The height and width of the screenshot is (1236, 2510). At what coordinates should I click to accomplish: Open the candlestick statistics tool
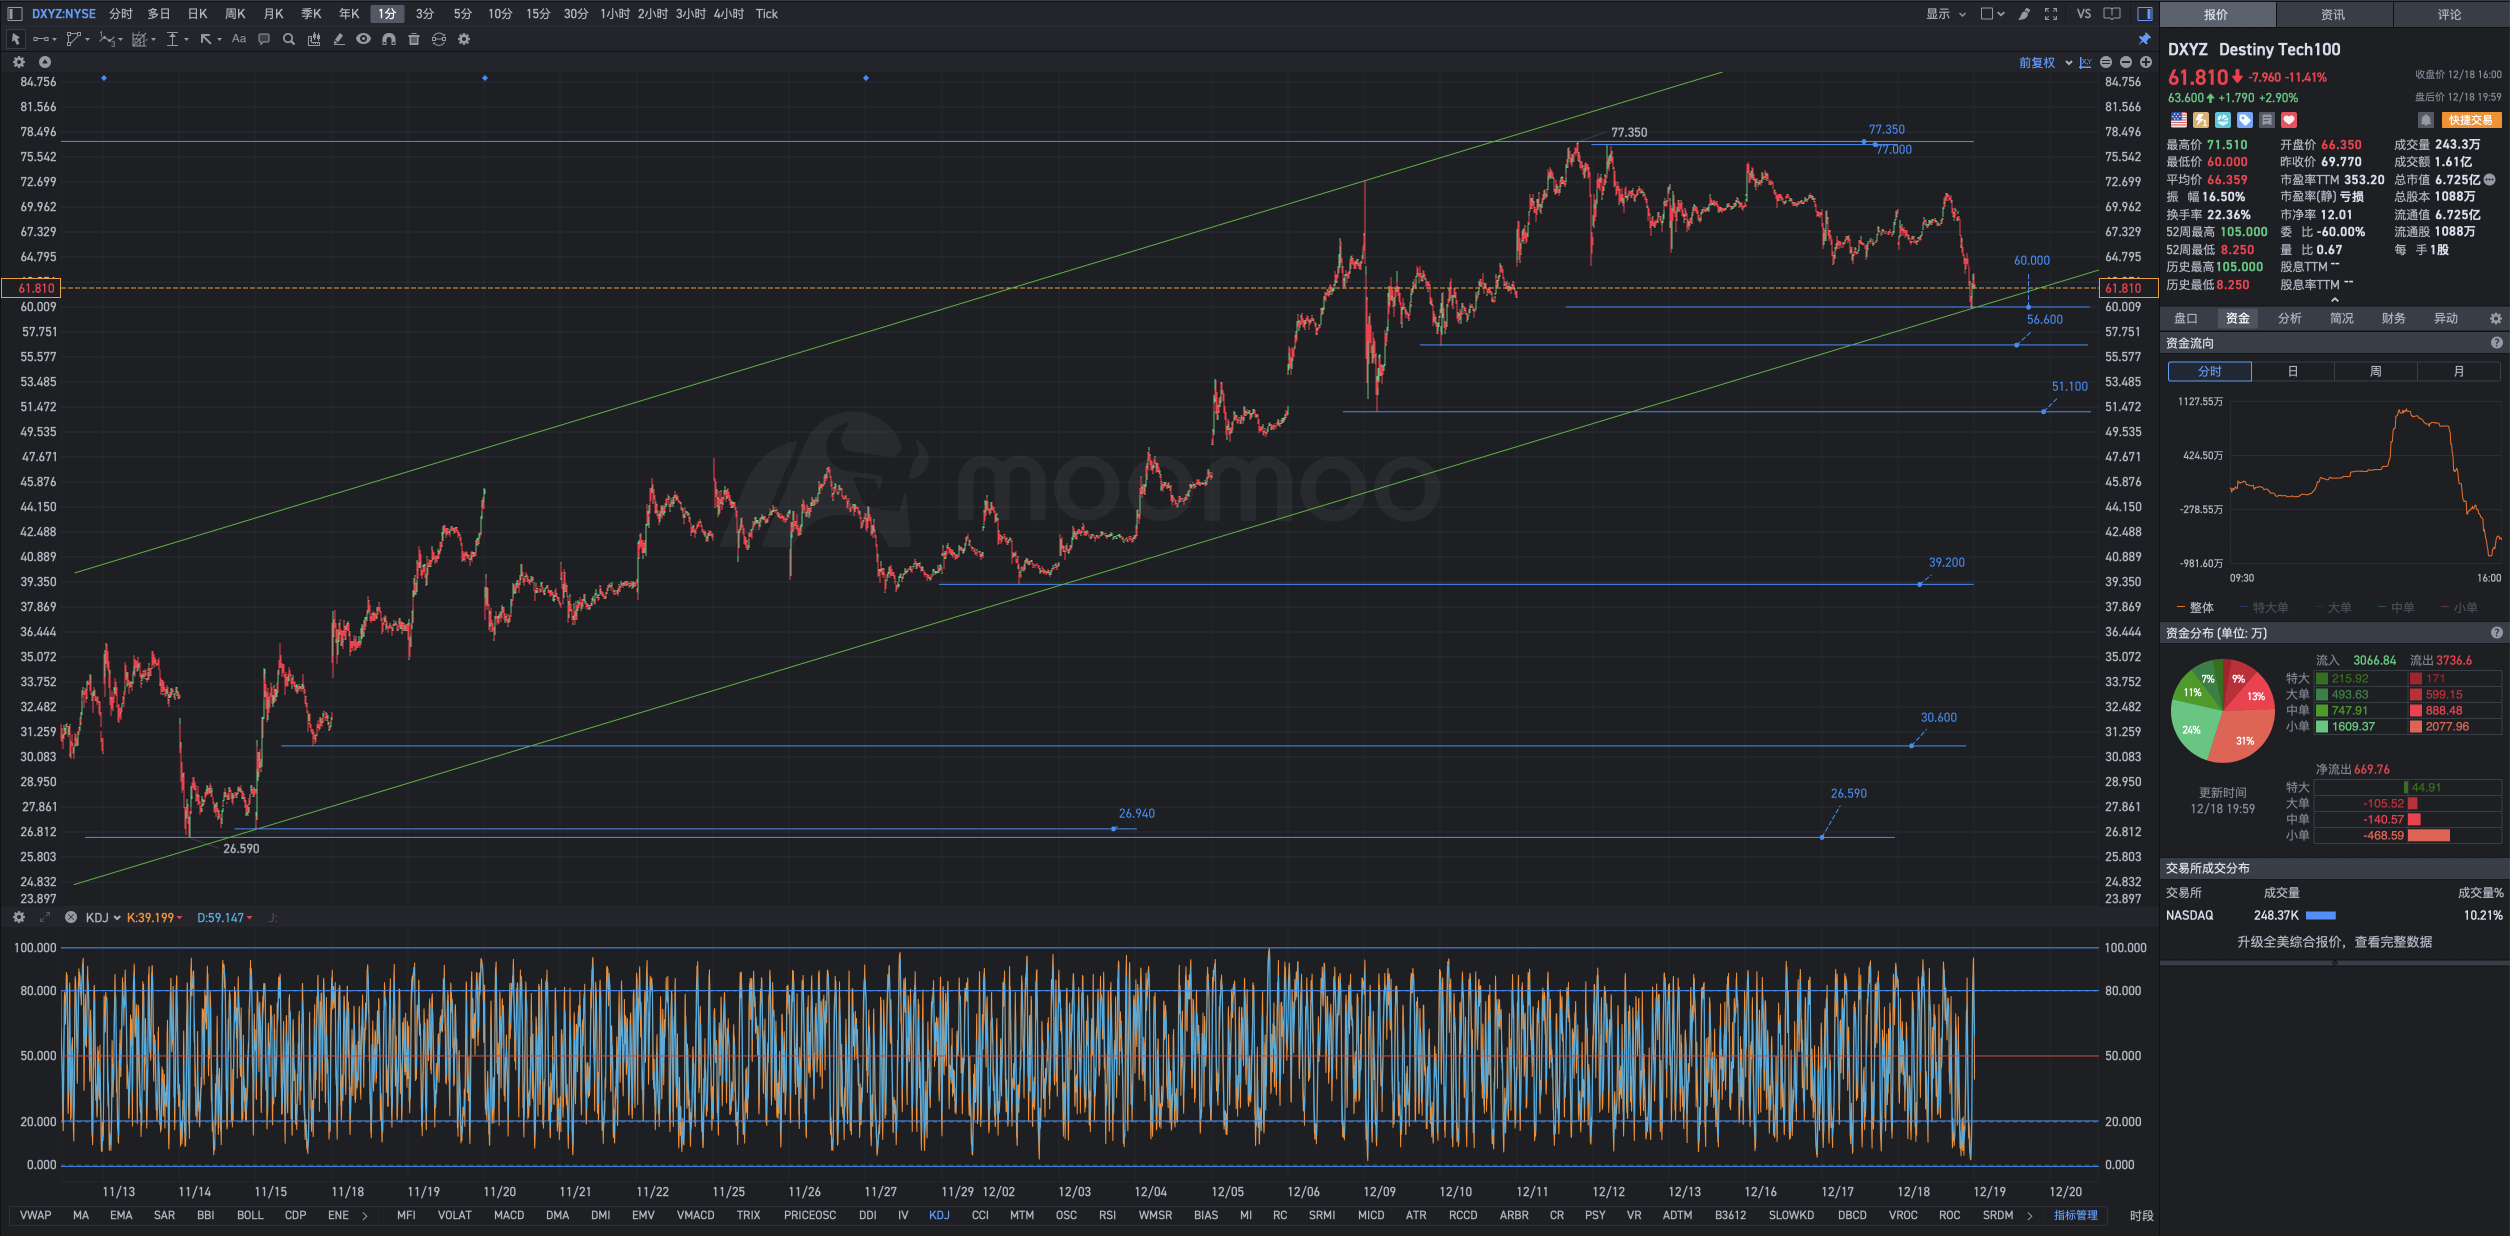click(x=314, y=39)
